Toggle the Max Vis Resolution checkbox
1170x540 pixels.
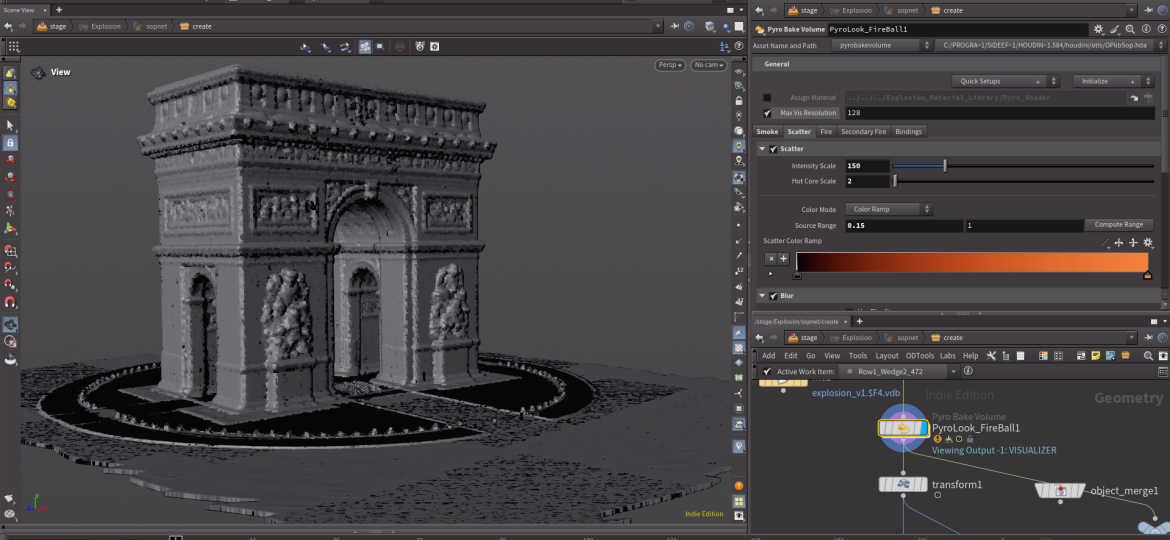pyautogui.click(x=767, y=113)
